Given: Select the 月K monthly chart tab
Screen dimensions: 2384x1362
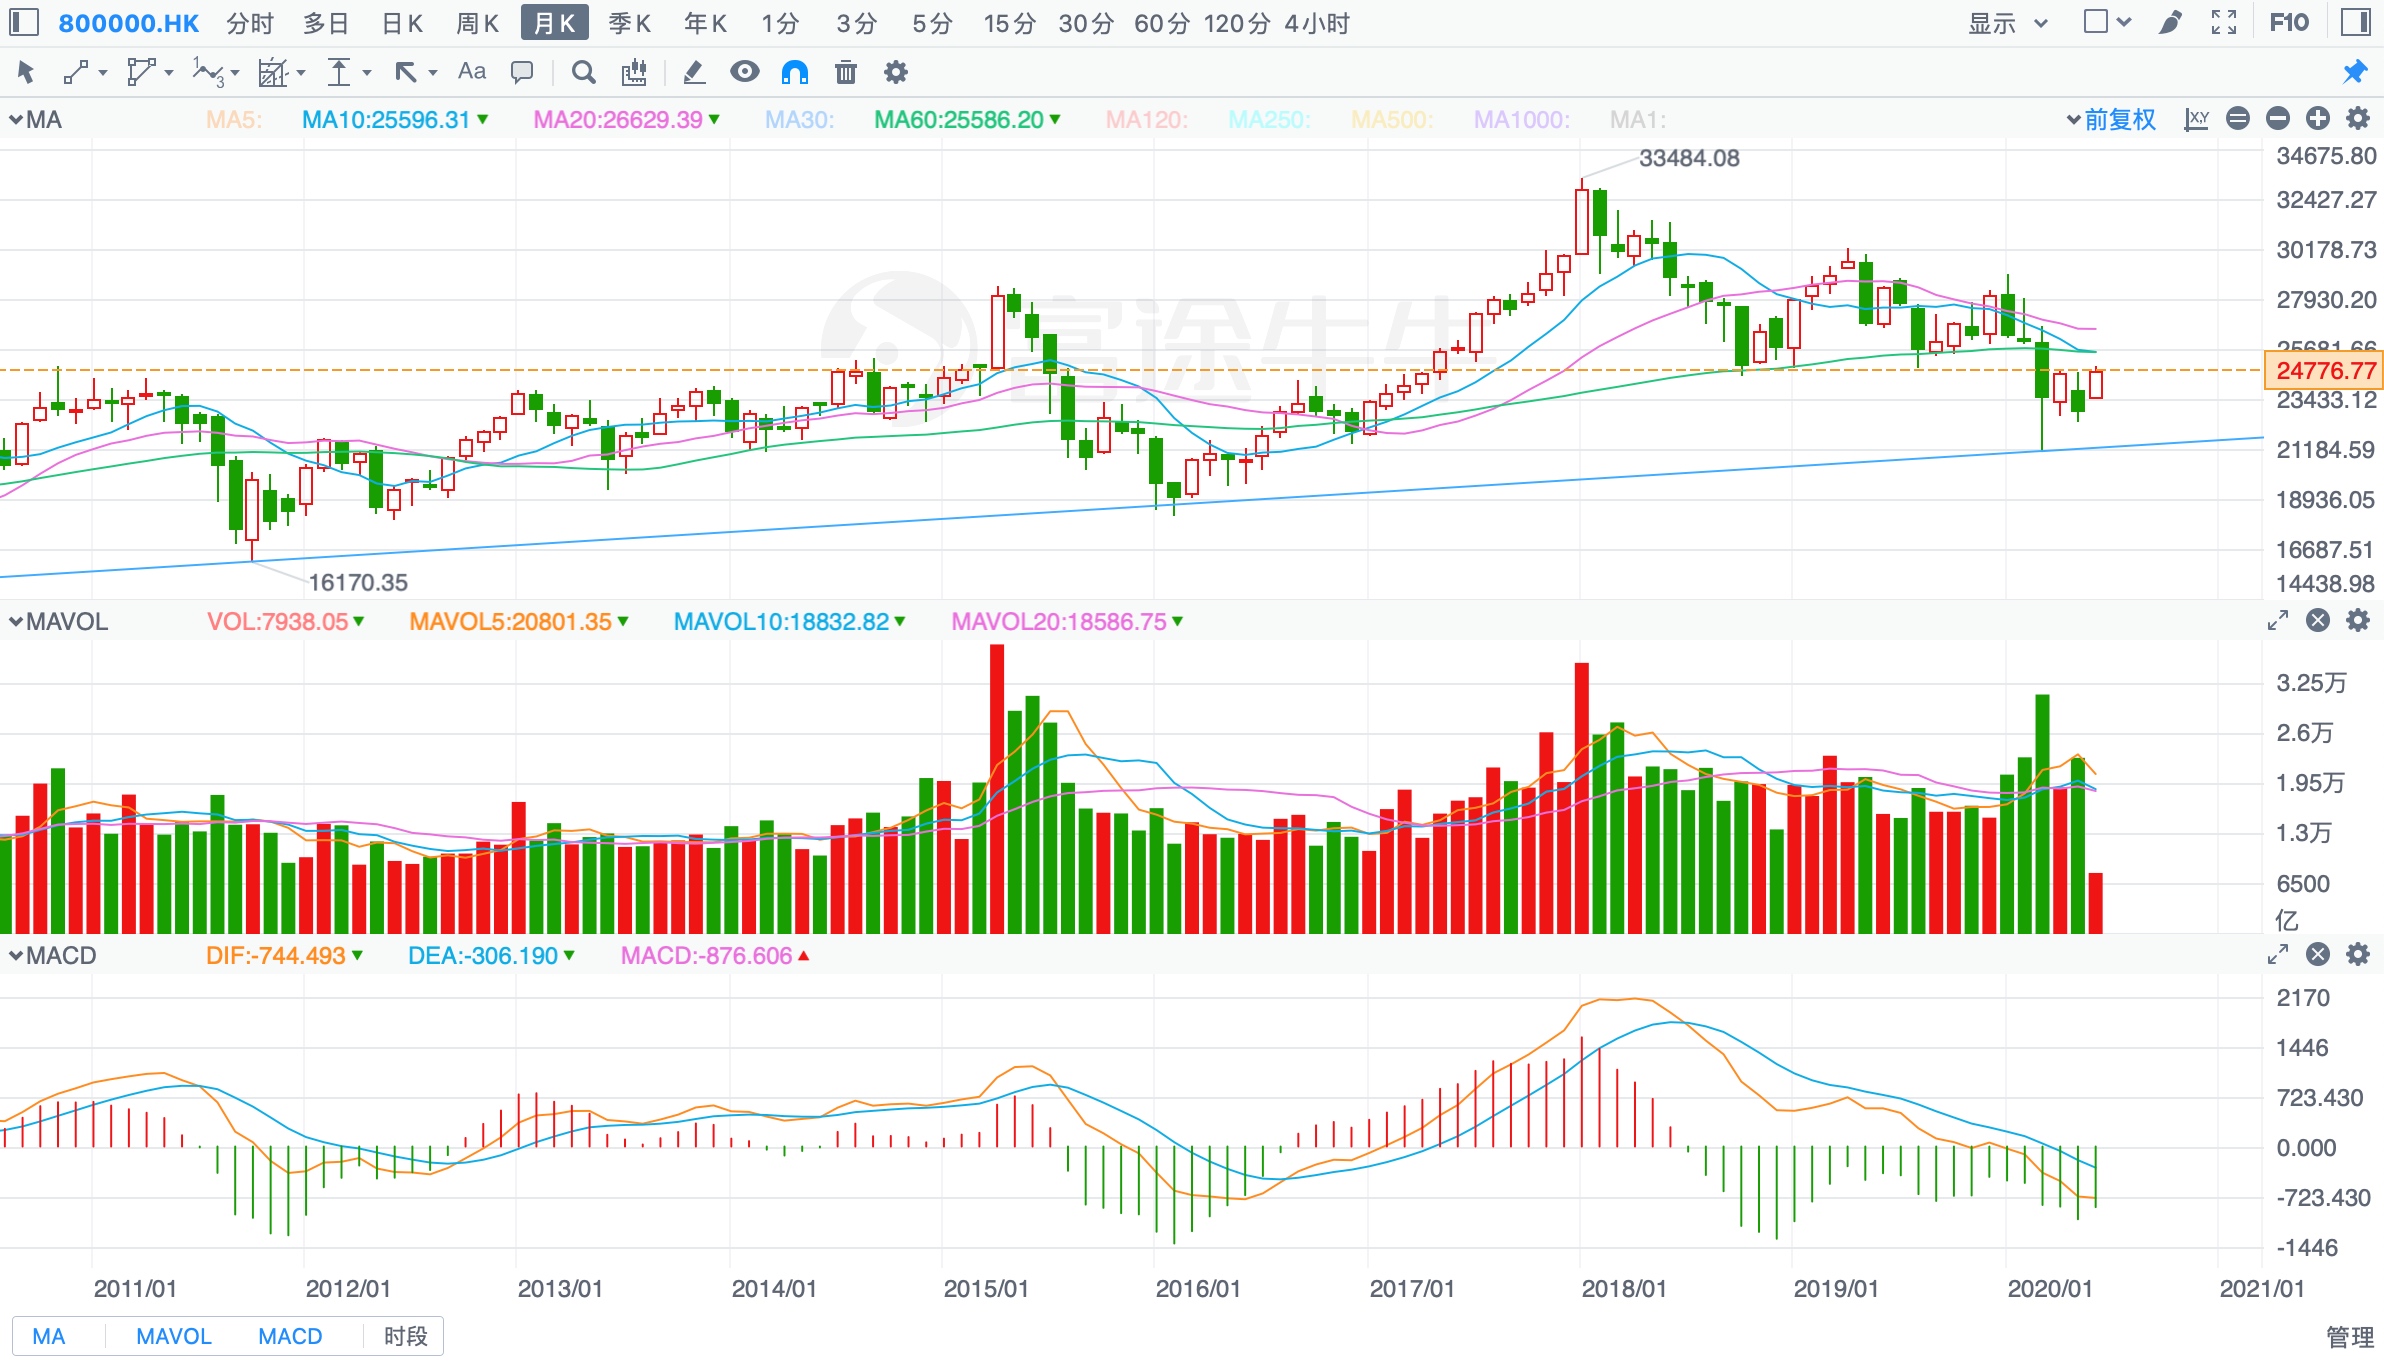Looking at the screenshot, I should click(554, 23).
